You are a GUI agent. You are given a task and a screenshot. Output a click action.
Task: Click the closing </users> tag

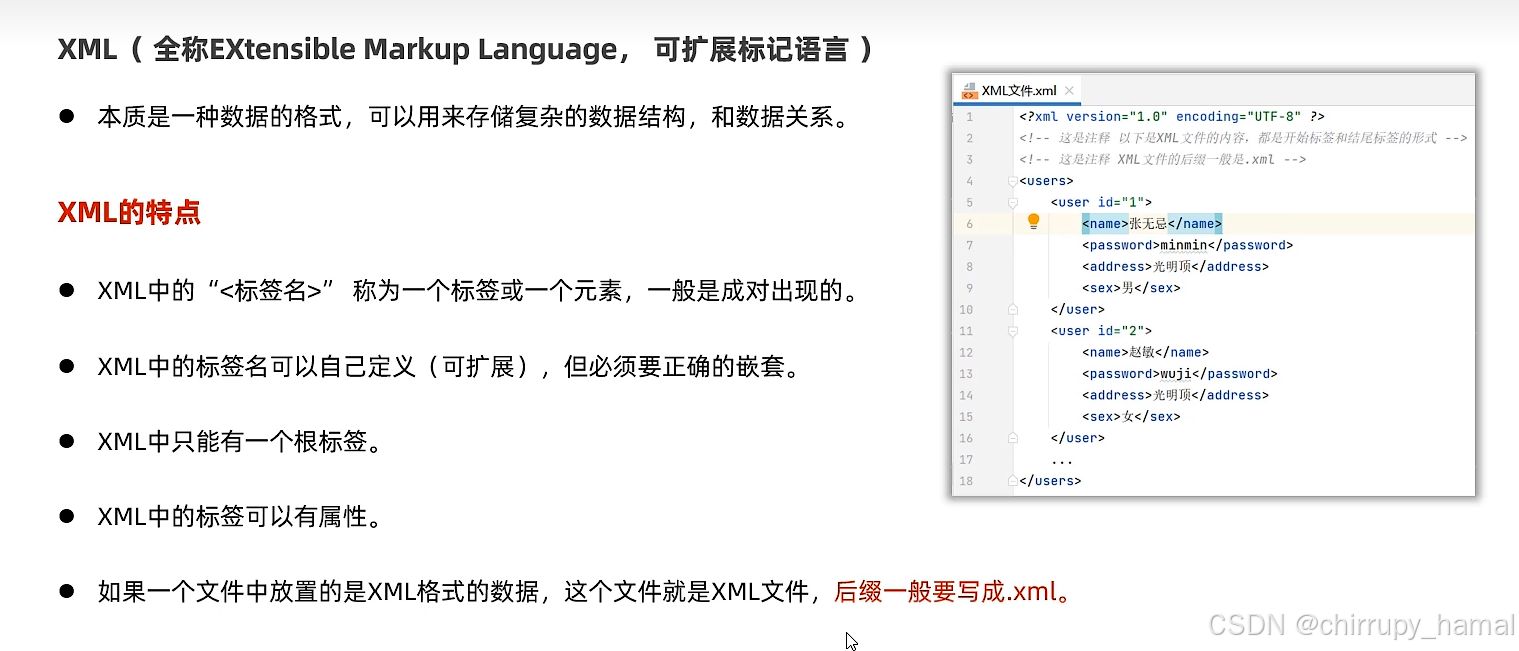[x=1050, y=481]
